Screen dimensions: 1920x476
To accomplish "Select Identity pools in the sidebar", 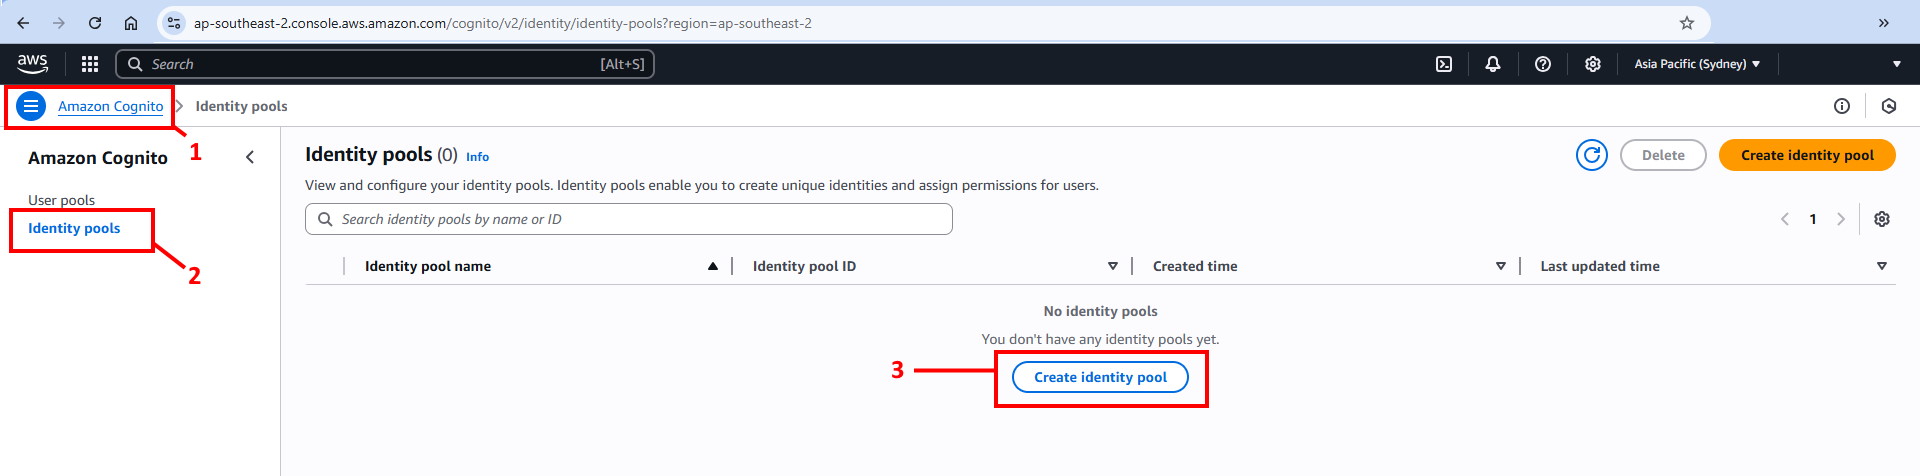I will tap(74, 228).
